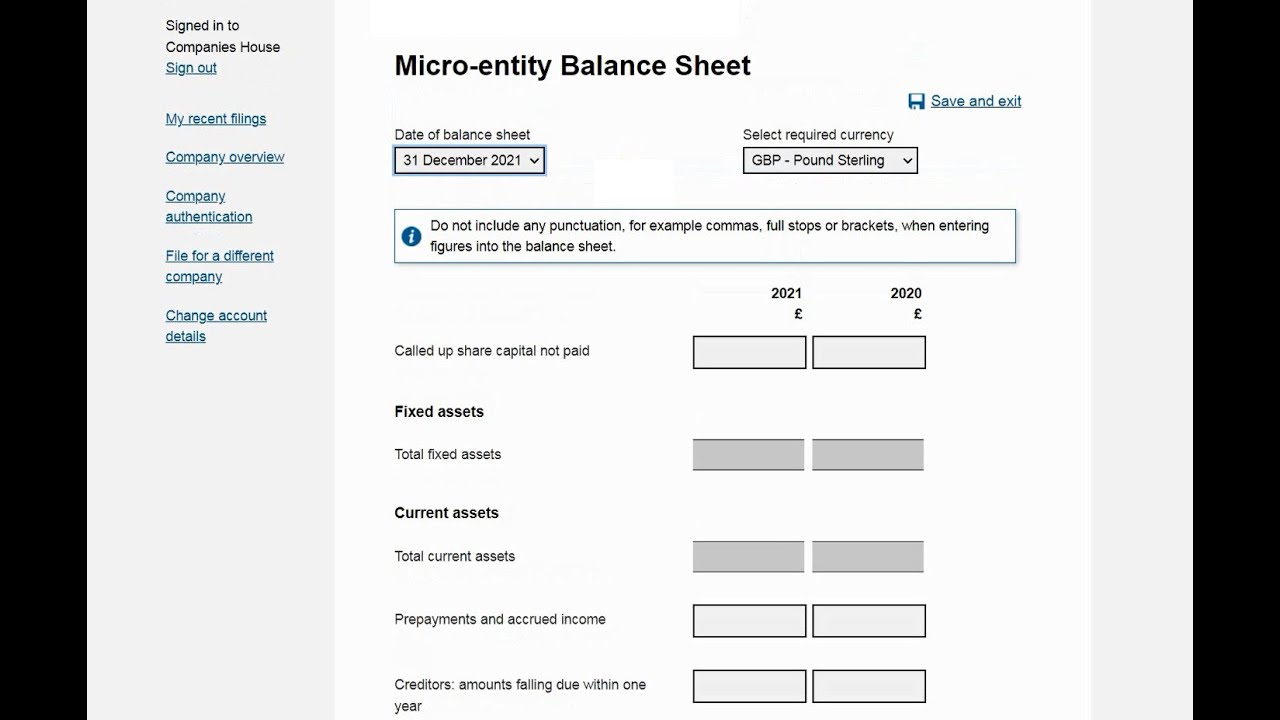Open the GBP - Pound Sterling currency dropdown

pyautogui.click(x=830, y=160)
